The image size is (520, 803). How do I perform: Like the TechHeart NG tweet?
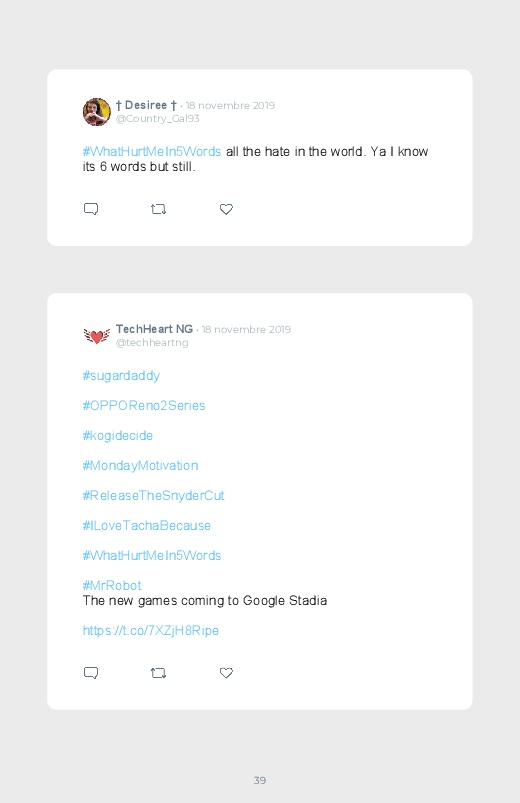click(x=226, y=673)
